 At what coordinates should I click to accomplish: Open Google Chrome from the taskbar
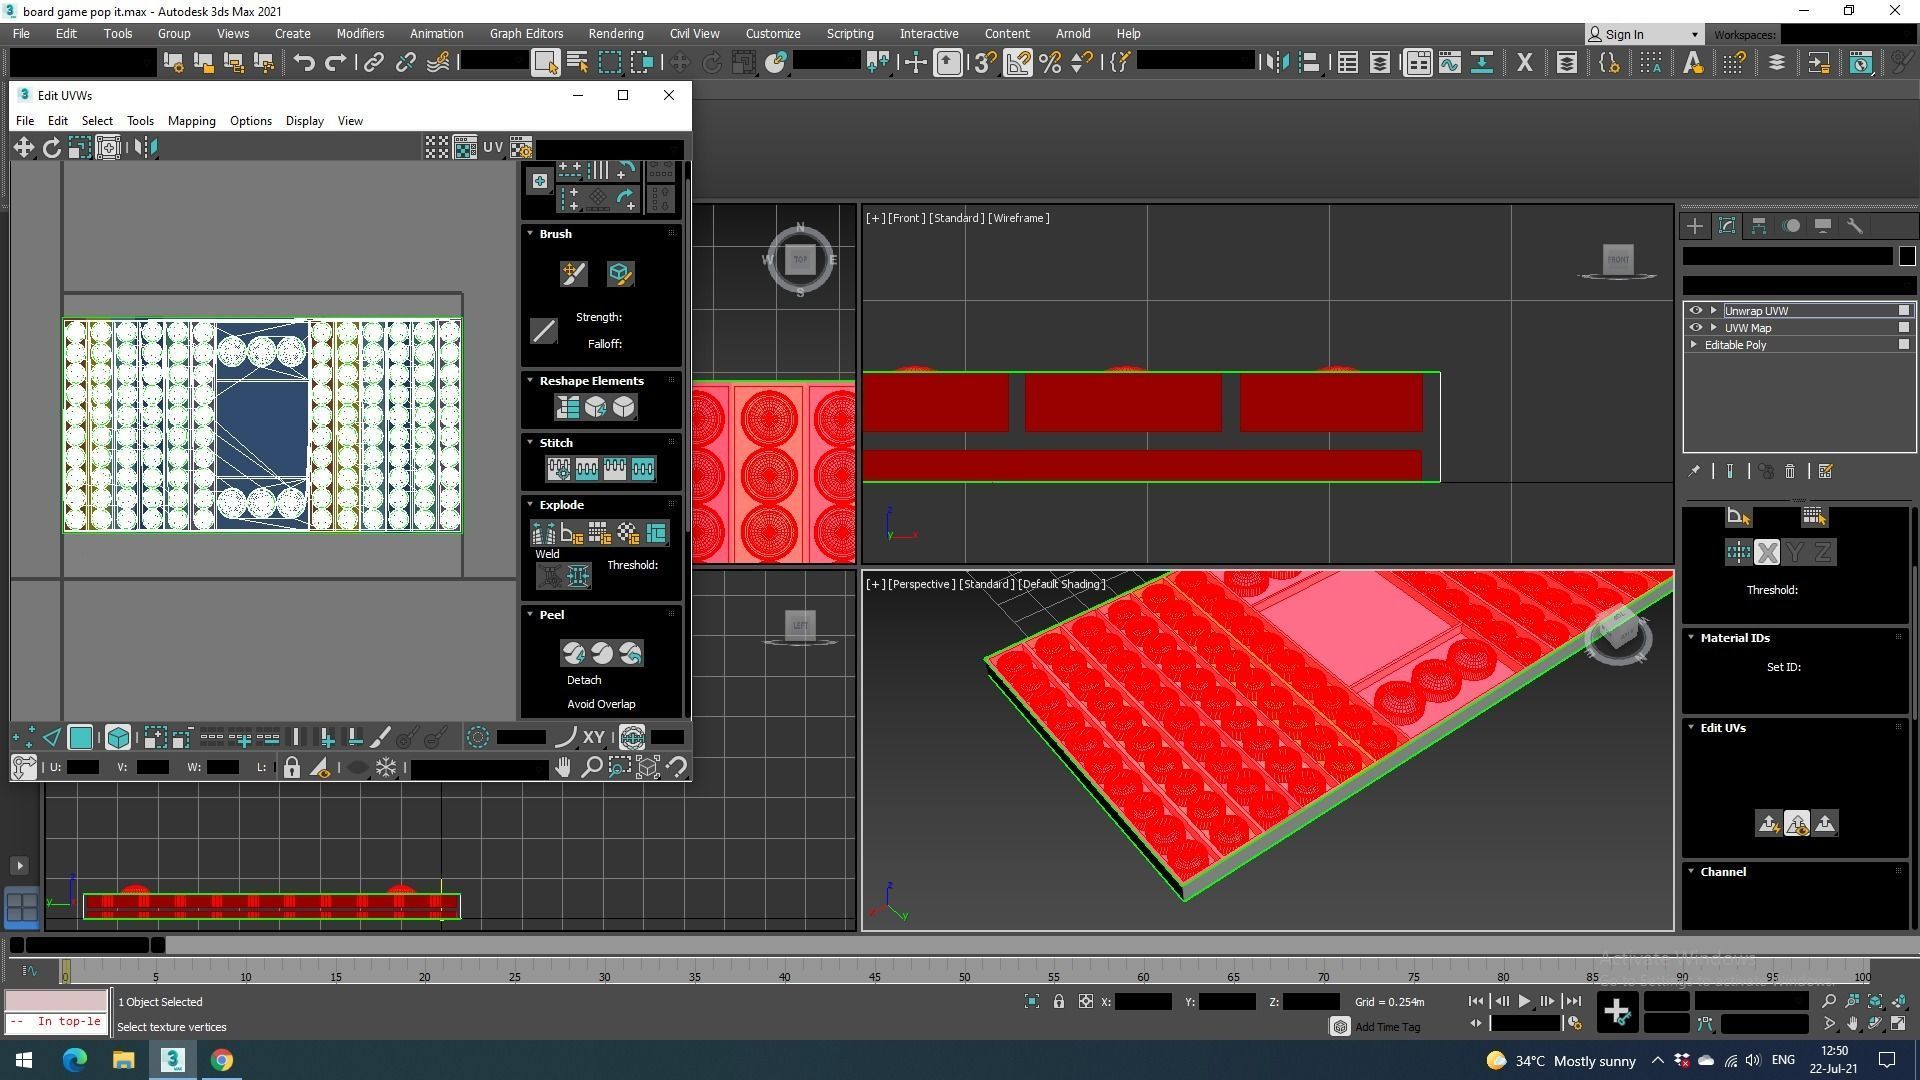pyautogui.click(x=222, y=1060)
